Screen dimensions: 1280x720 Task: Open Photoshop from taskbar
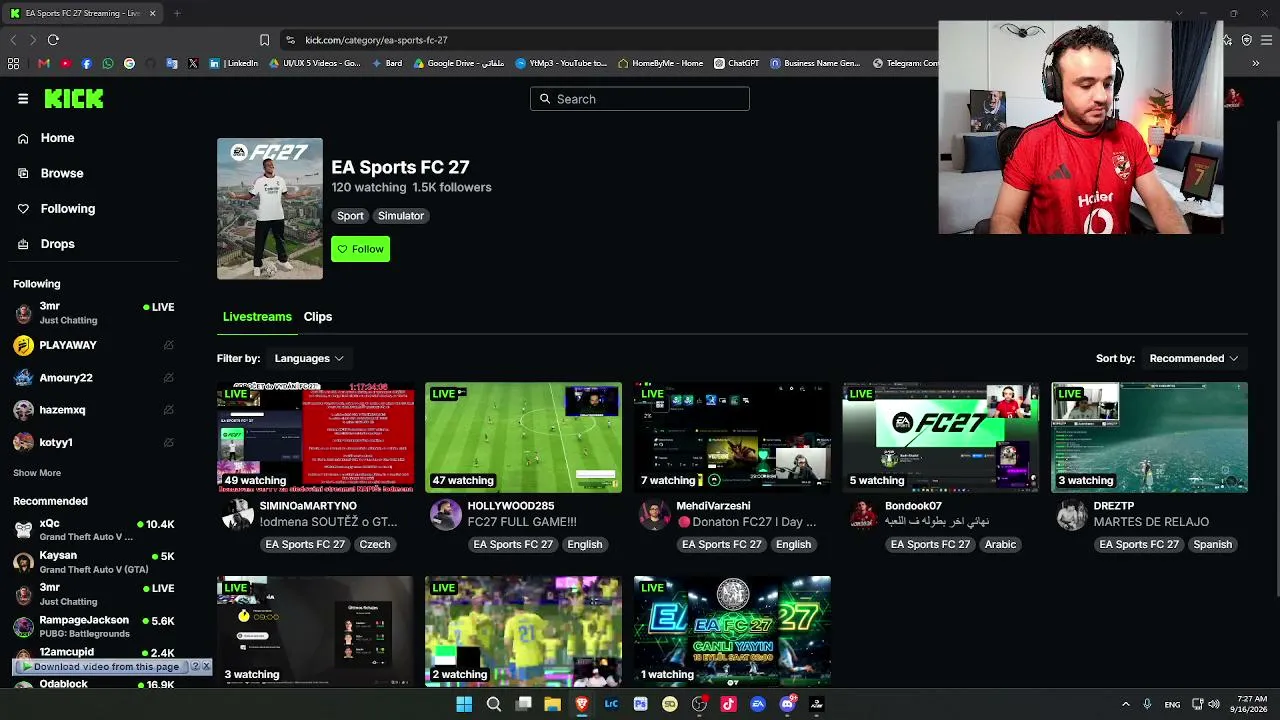click(640, 704)
